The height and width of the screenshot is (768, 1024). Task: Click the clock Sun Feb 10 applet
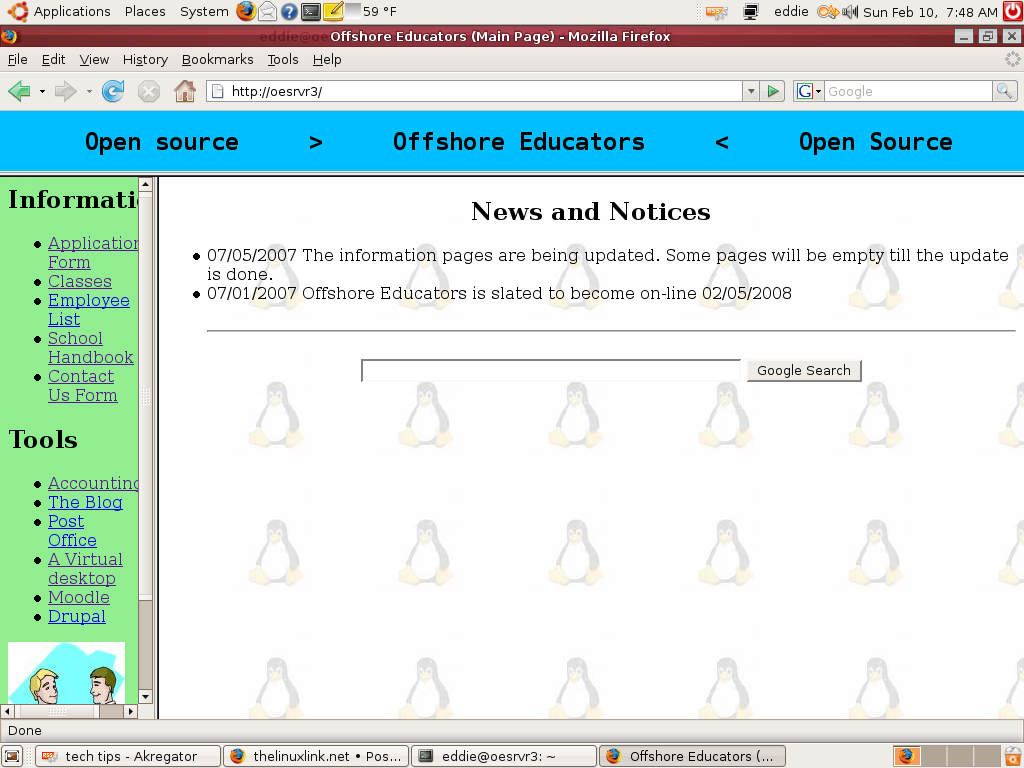[x=930, y=12]
